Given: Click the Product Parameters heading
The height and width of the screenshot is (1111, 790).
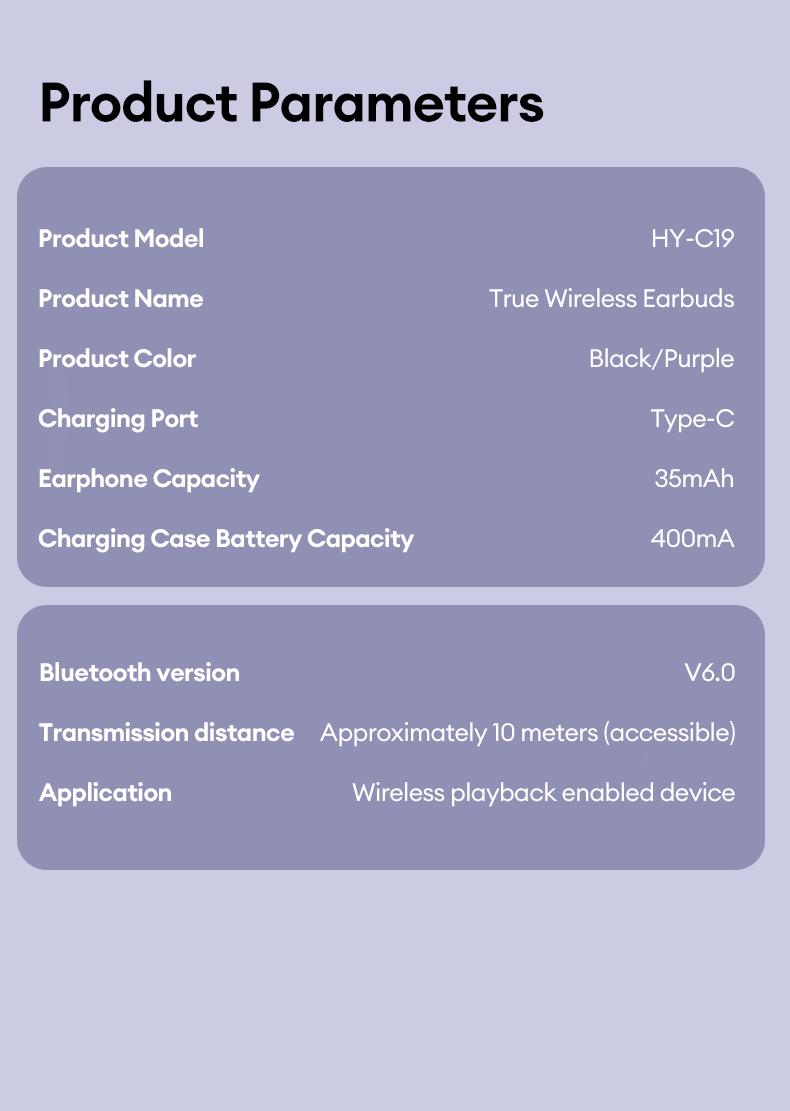Looking at the screenshot, I should [291, 103].
